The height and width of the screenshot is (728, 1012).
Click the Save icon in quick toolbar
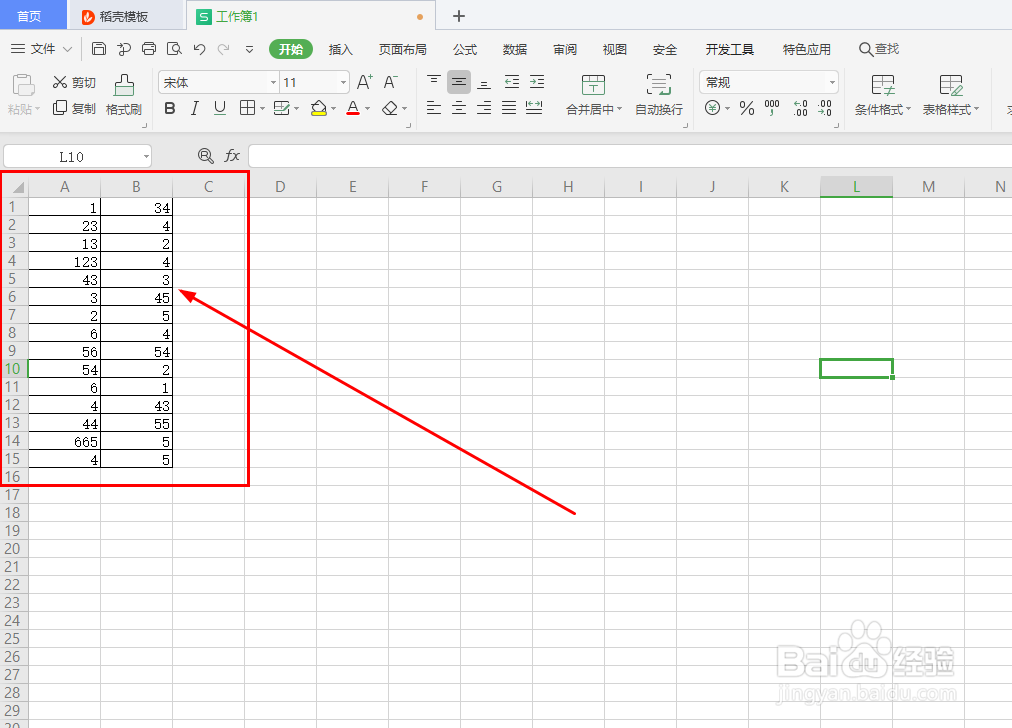[x=99, y=49]
